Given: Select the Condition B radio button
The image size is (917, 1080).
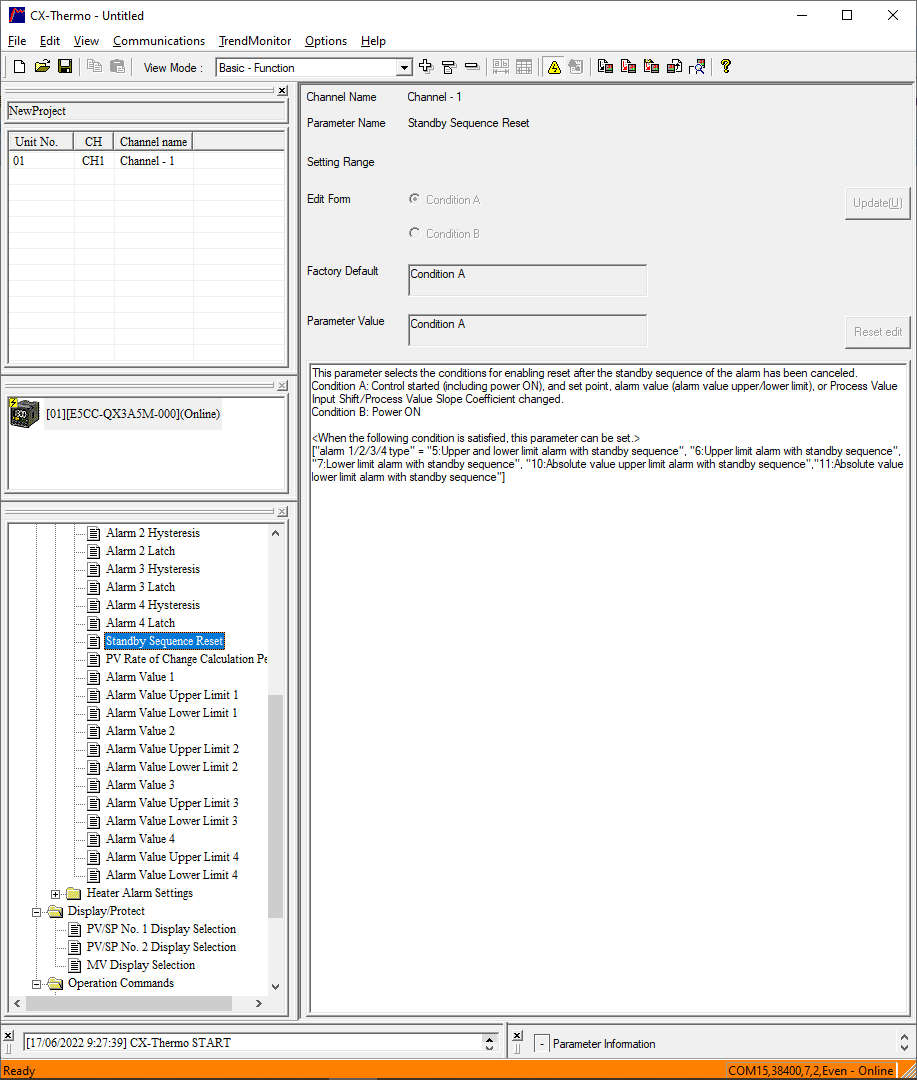Looking at the screenshot, I should 414,233.
